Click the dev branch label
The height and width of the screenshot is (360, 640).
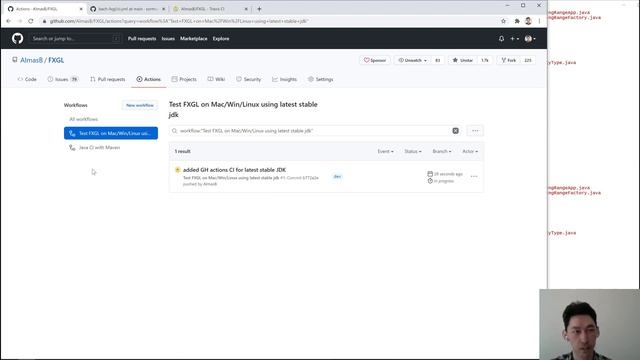337,176
